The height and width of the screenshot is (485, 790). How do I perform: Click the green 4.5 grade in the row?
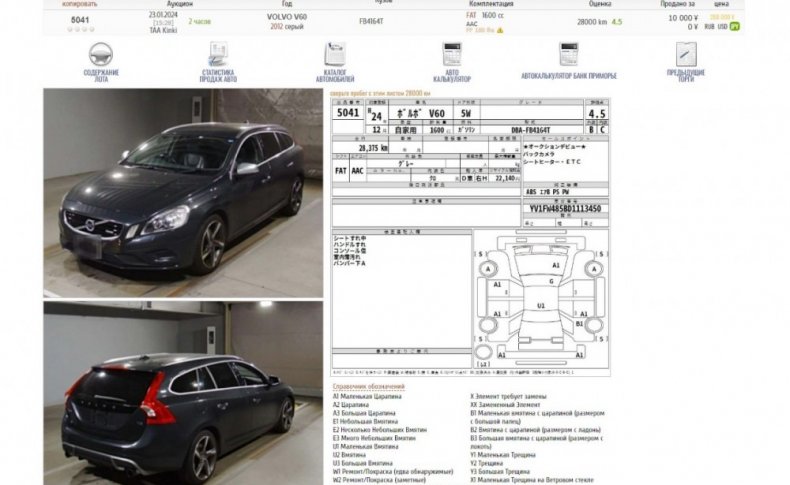point(617,22)
